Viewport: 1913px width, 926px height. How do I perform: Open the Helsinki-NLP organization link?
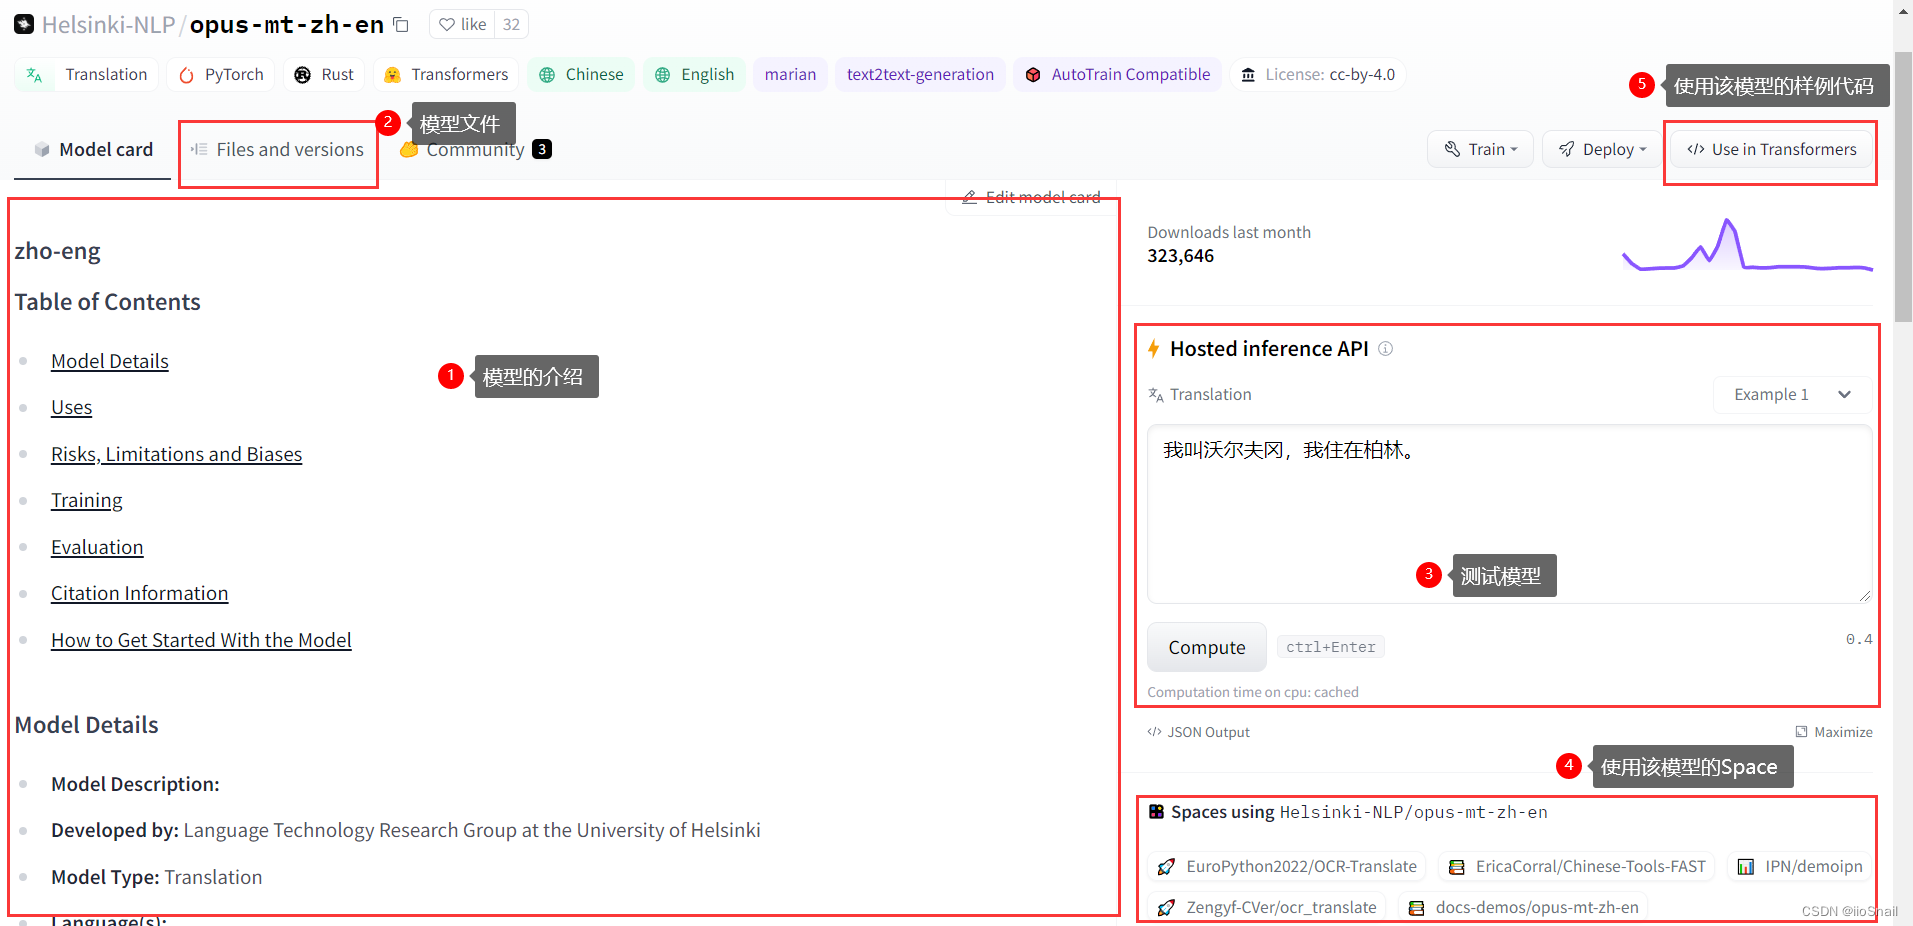click(x=108, y=25)
